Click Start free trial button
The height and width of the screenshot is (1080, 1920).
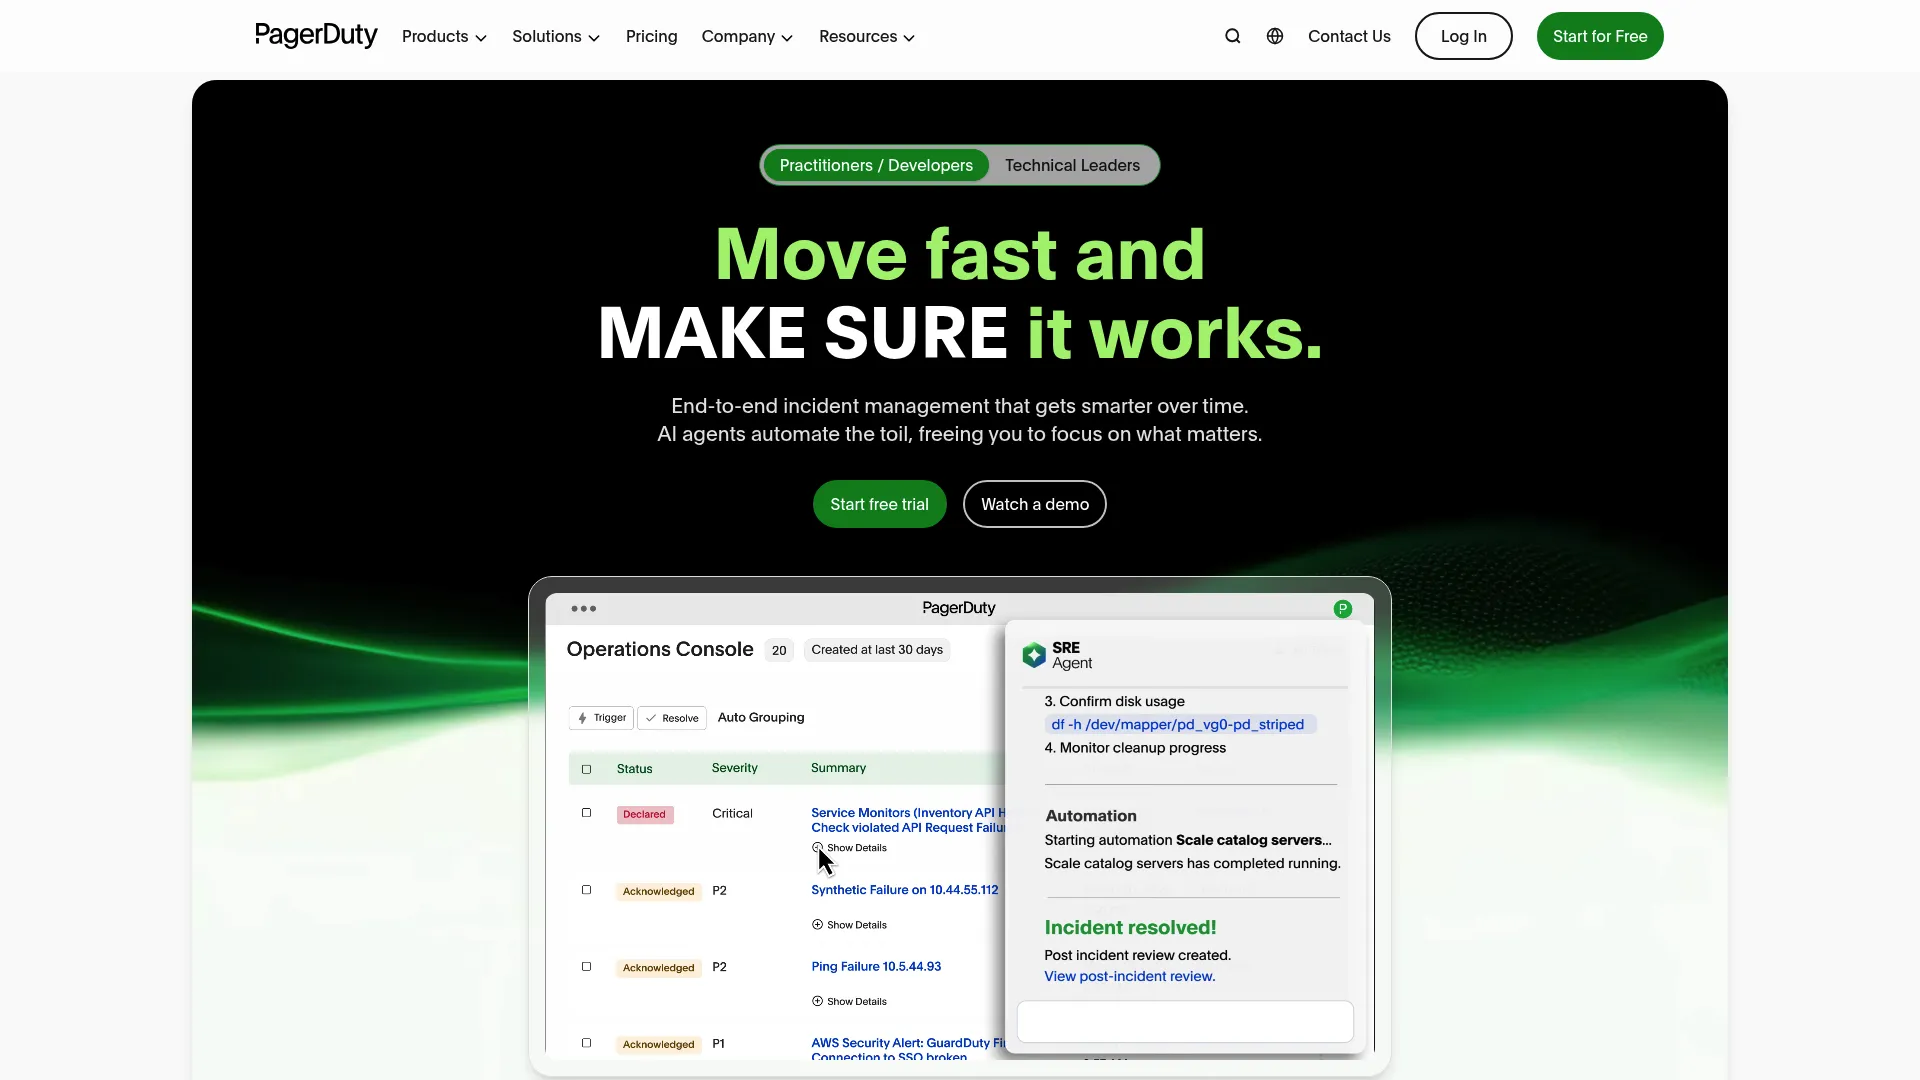click(x=880, y=504)
